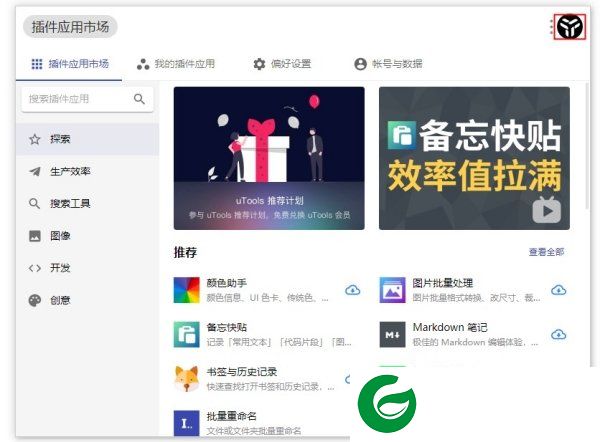This screenshot has width=600, height=442.
Task: Click the 备忘快贴 list icon
Action: [187, 334]
